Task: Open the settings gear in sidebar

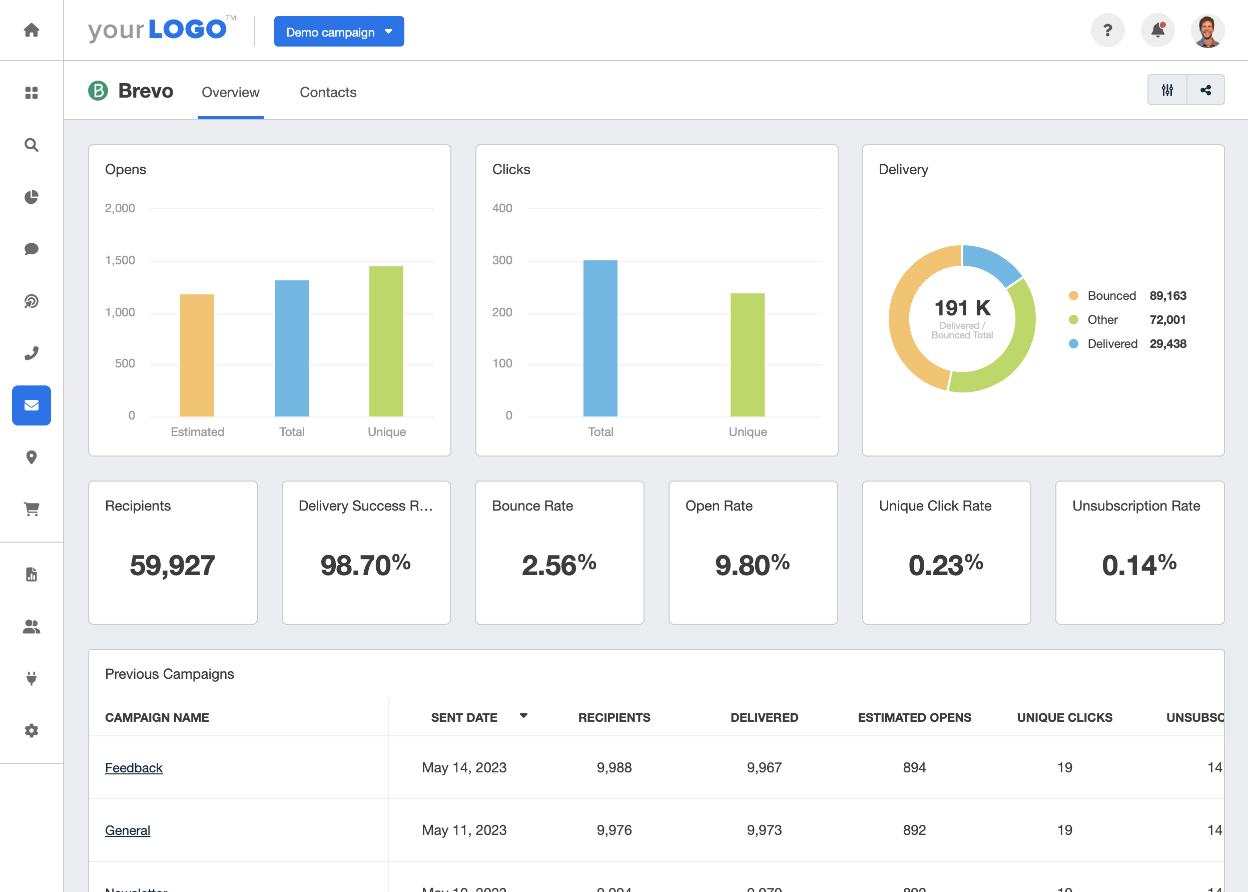Action: (x=31, y=731)
